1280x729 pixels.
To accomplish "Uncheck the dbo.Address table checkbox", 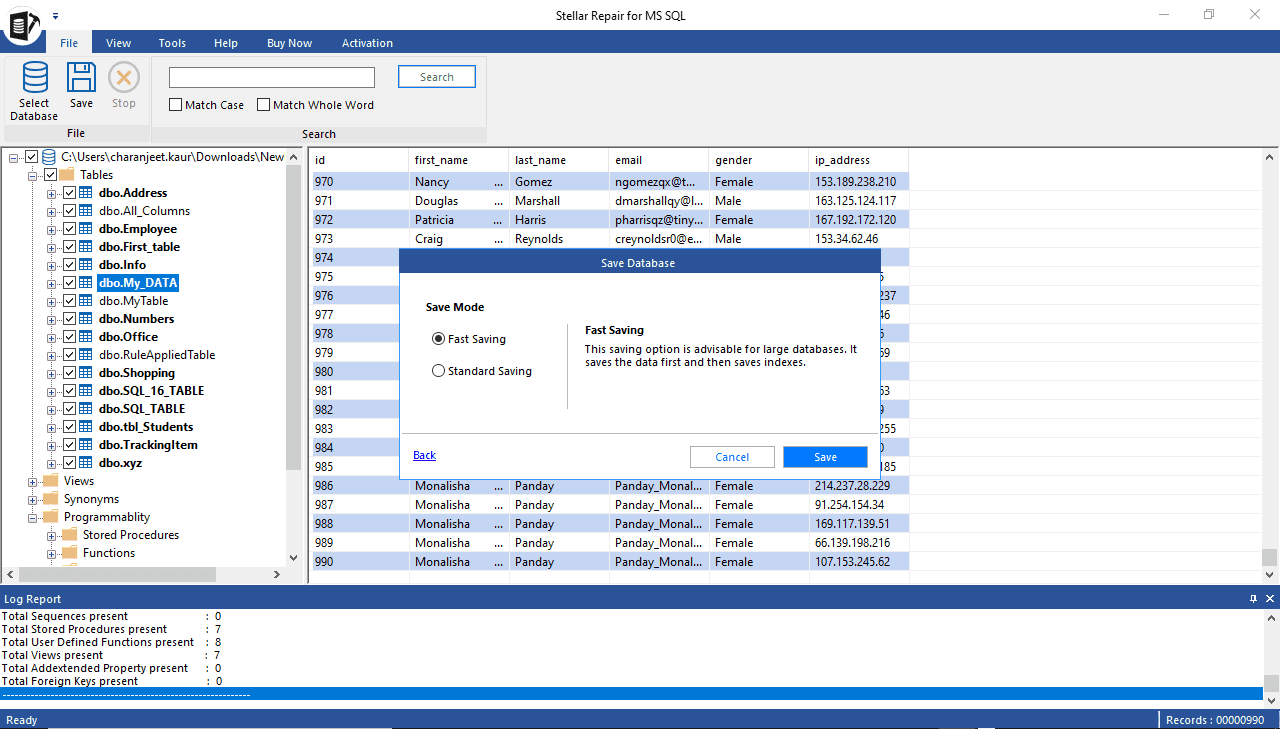I will (x=69, y=193).
